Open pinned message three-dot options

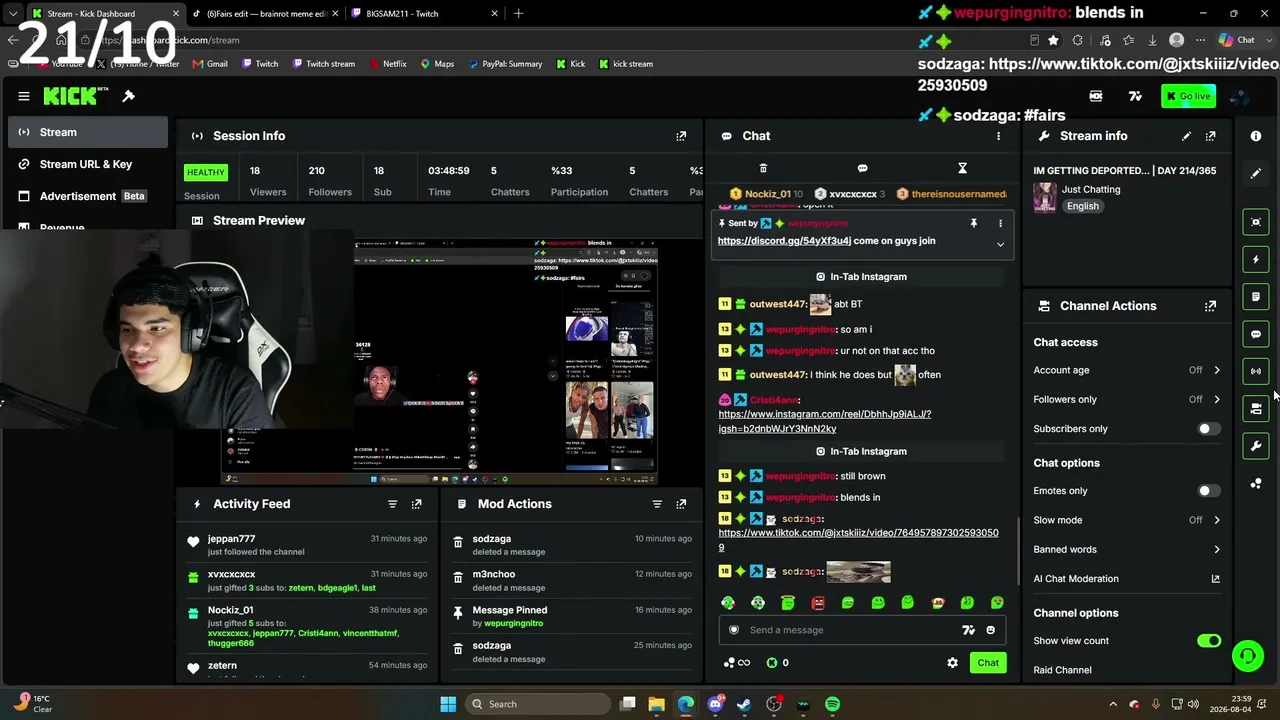coord(1000,223)
